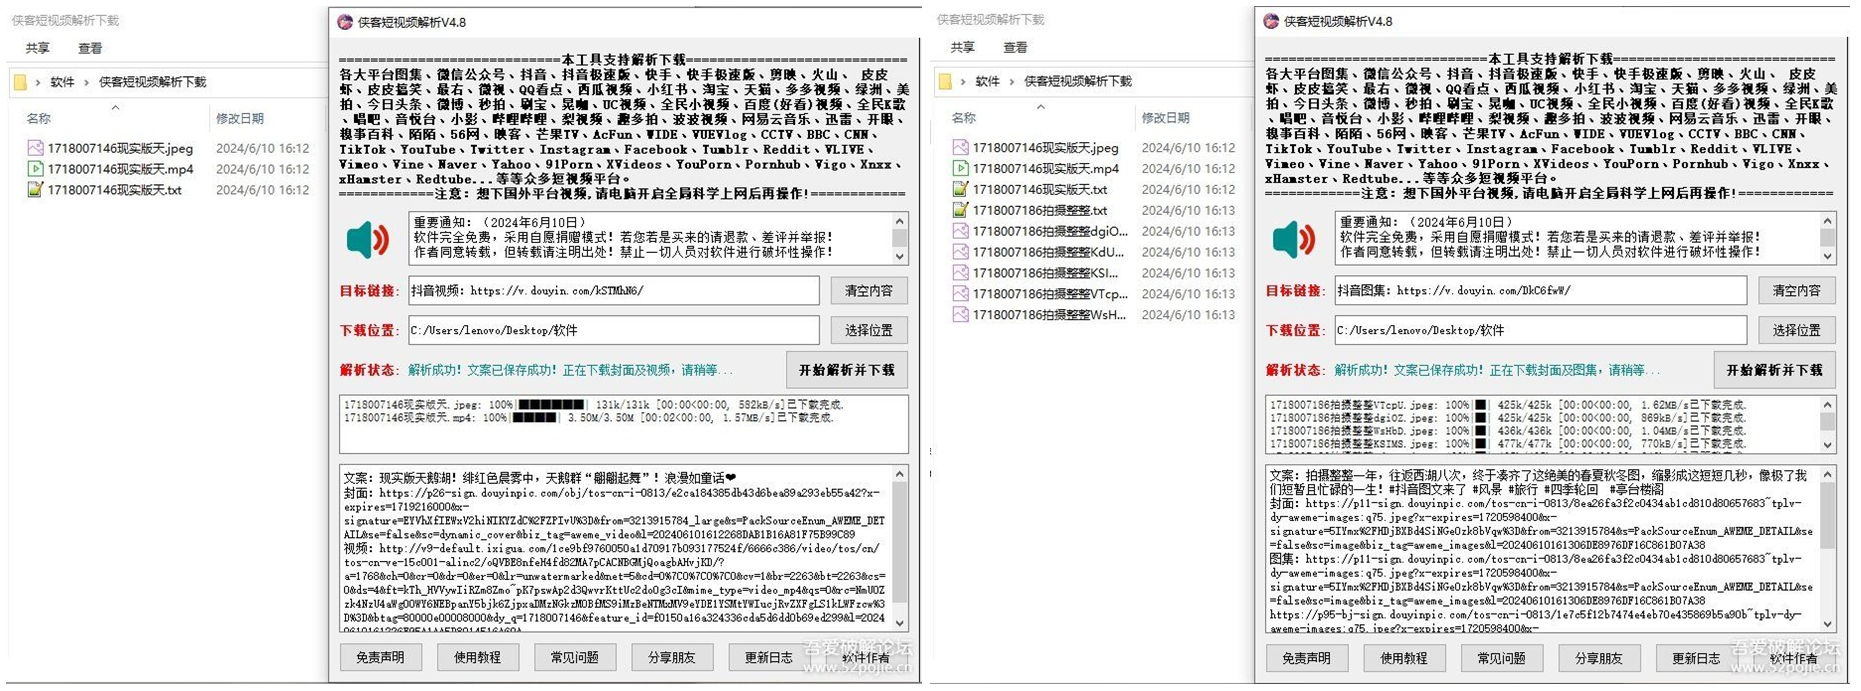Open the 查看 tab in the three-file explorer
Image resolution: width=1861 pixels, height=691 pixels.
click(x=90, y=48)
